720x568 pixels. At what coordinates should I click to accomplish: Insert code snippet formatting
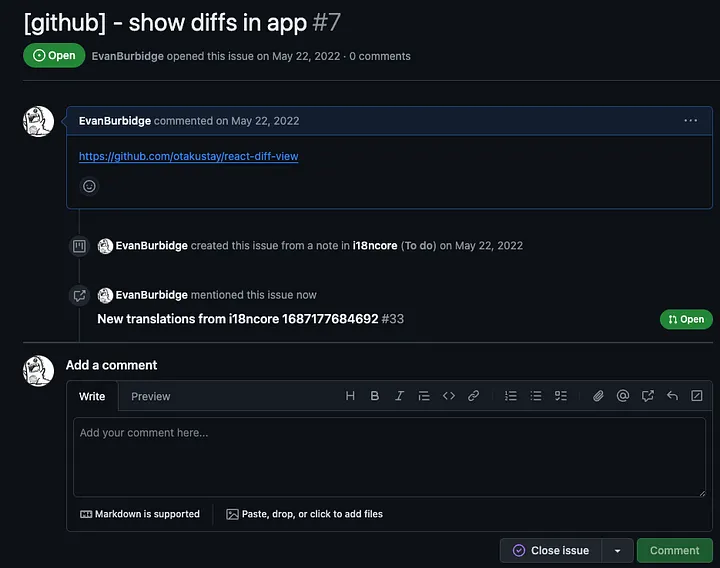click(x=449, y=396)
